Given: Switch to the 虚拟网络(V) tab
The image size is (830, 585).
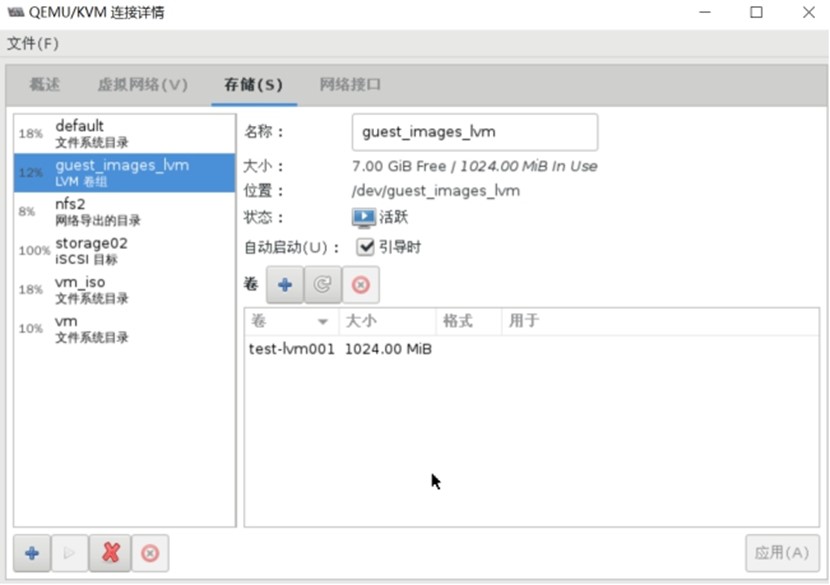Looking at the screenshot, I should click(x=142, y=85).
